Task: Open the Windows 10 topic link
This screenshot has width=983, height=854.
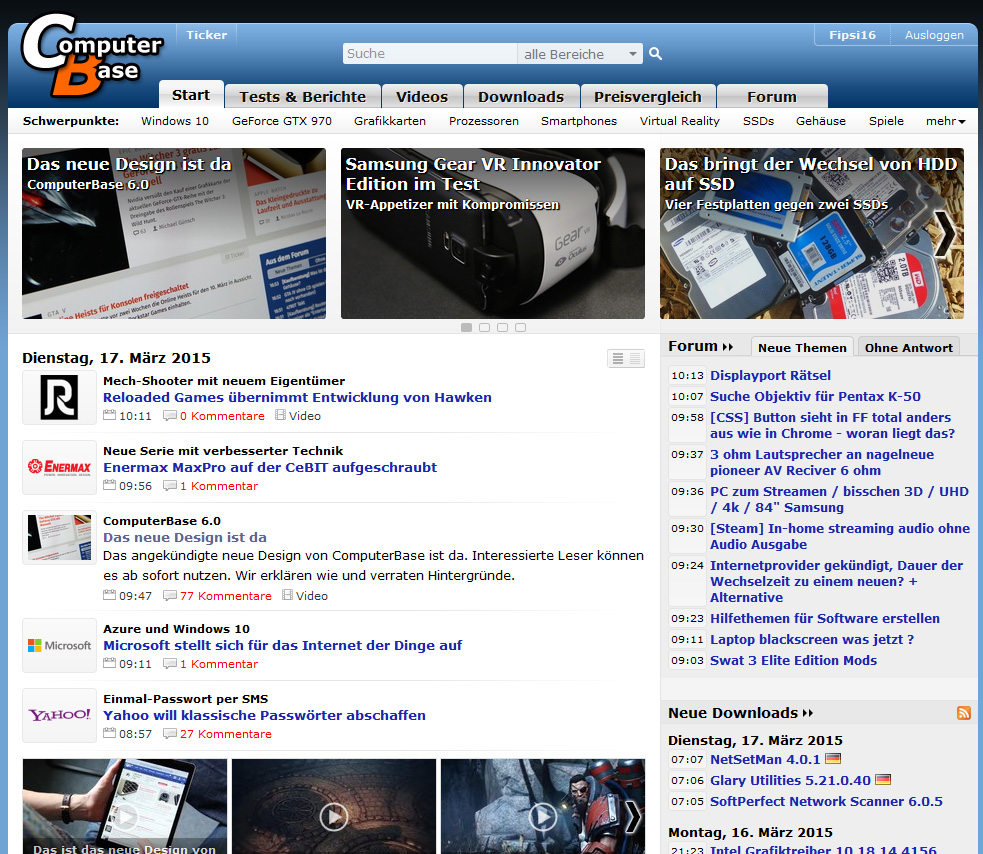Action: [175, 121]
